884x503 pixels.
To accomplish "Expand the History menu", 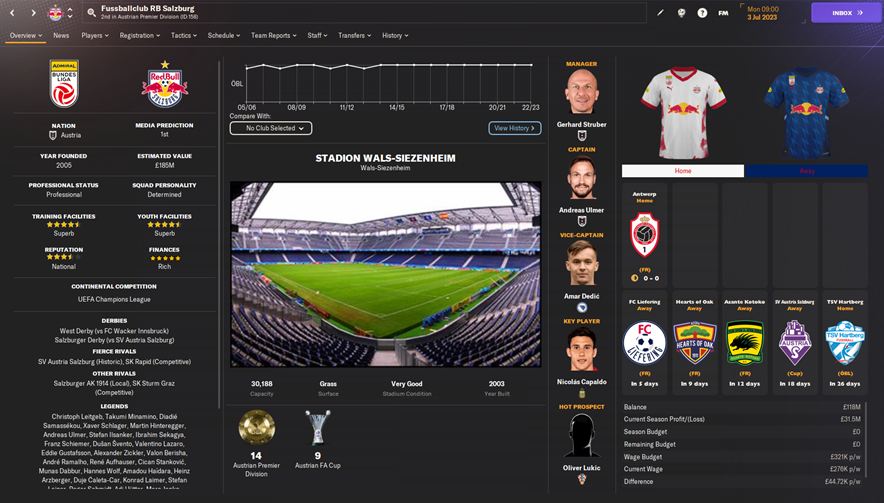I will click(x=395, y=35).
